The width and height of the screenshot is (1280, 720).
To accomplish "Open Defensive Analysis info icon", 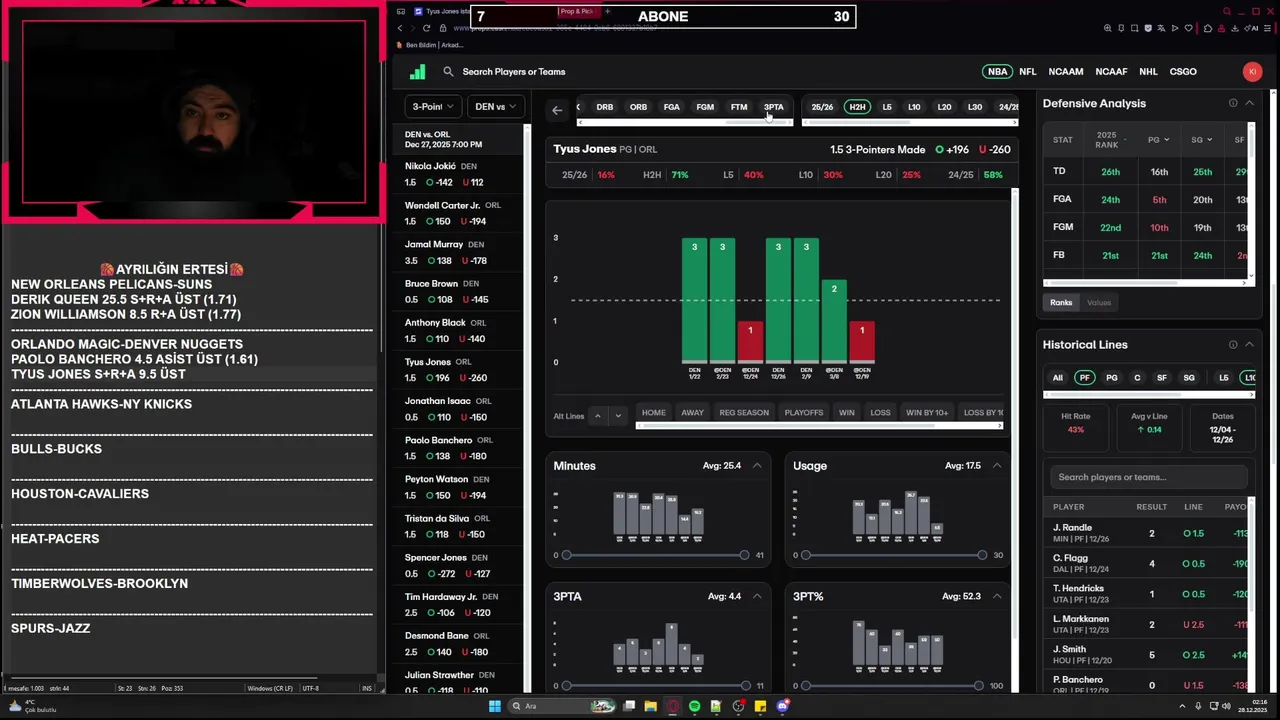I will [x=1233, y=103].
